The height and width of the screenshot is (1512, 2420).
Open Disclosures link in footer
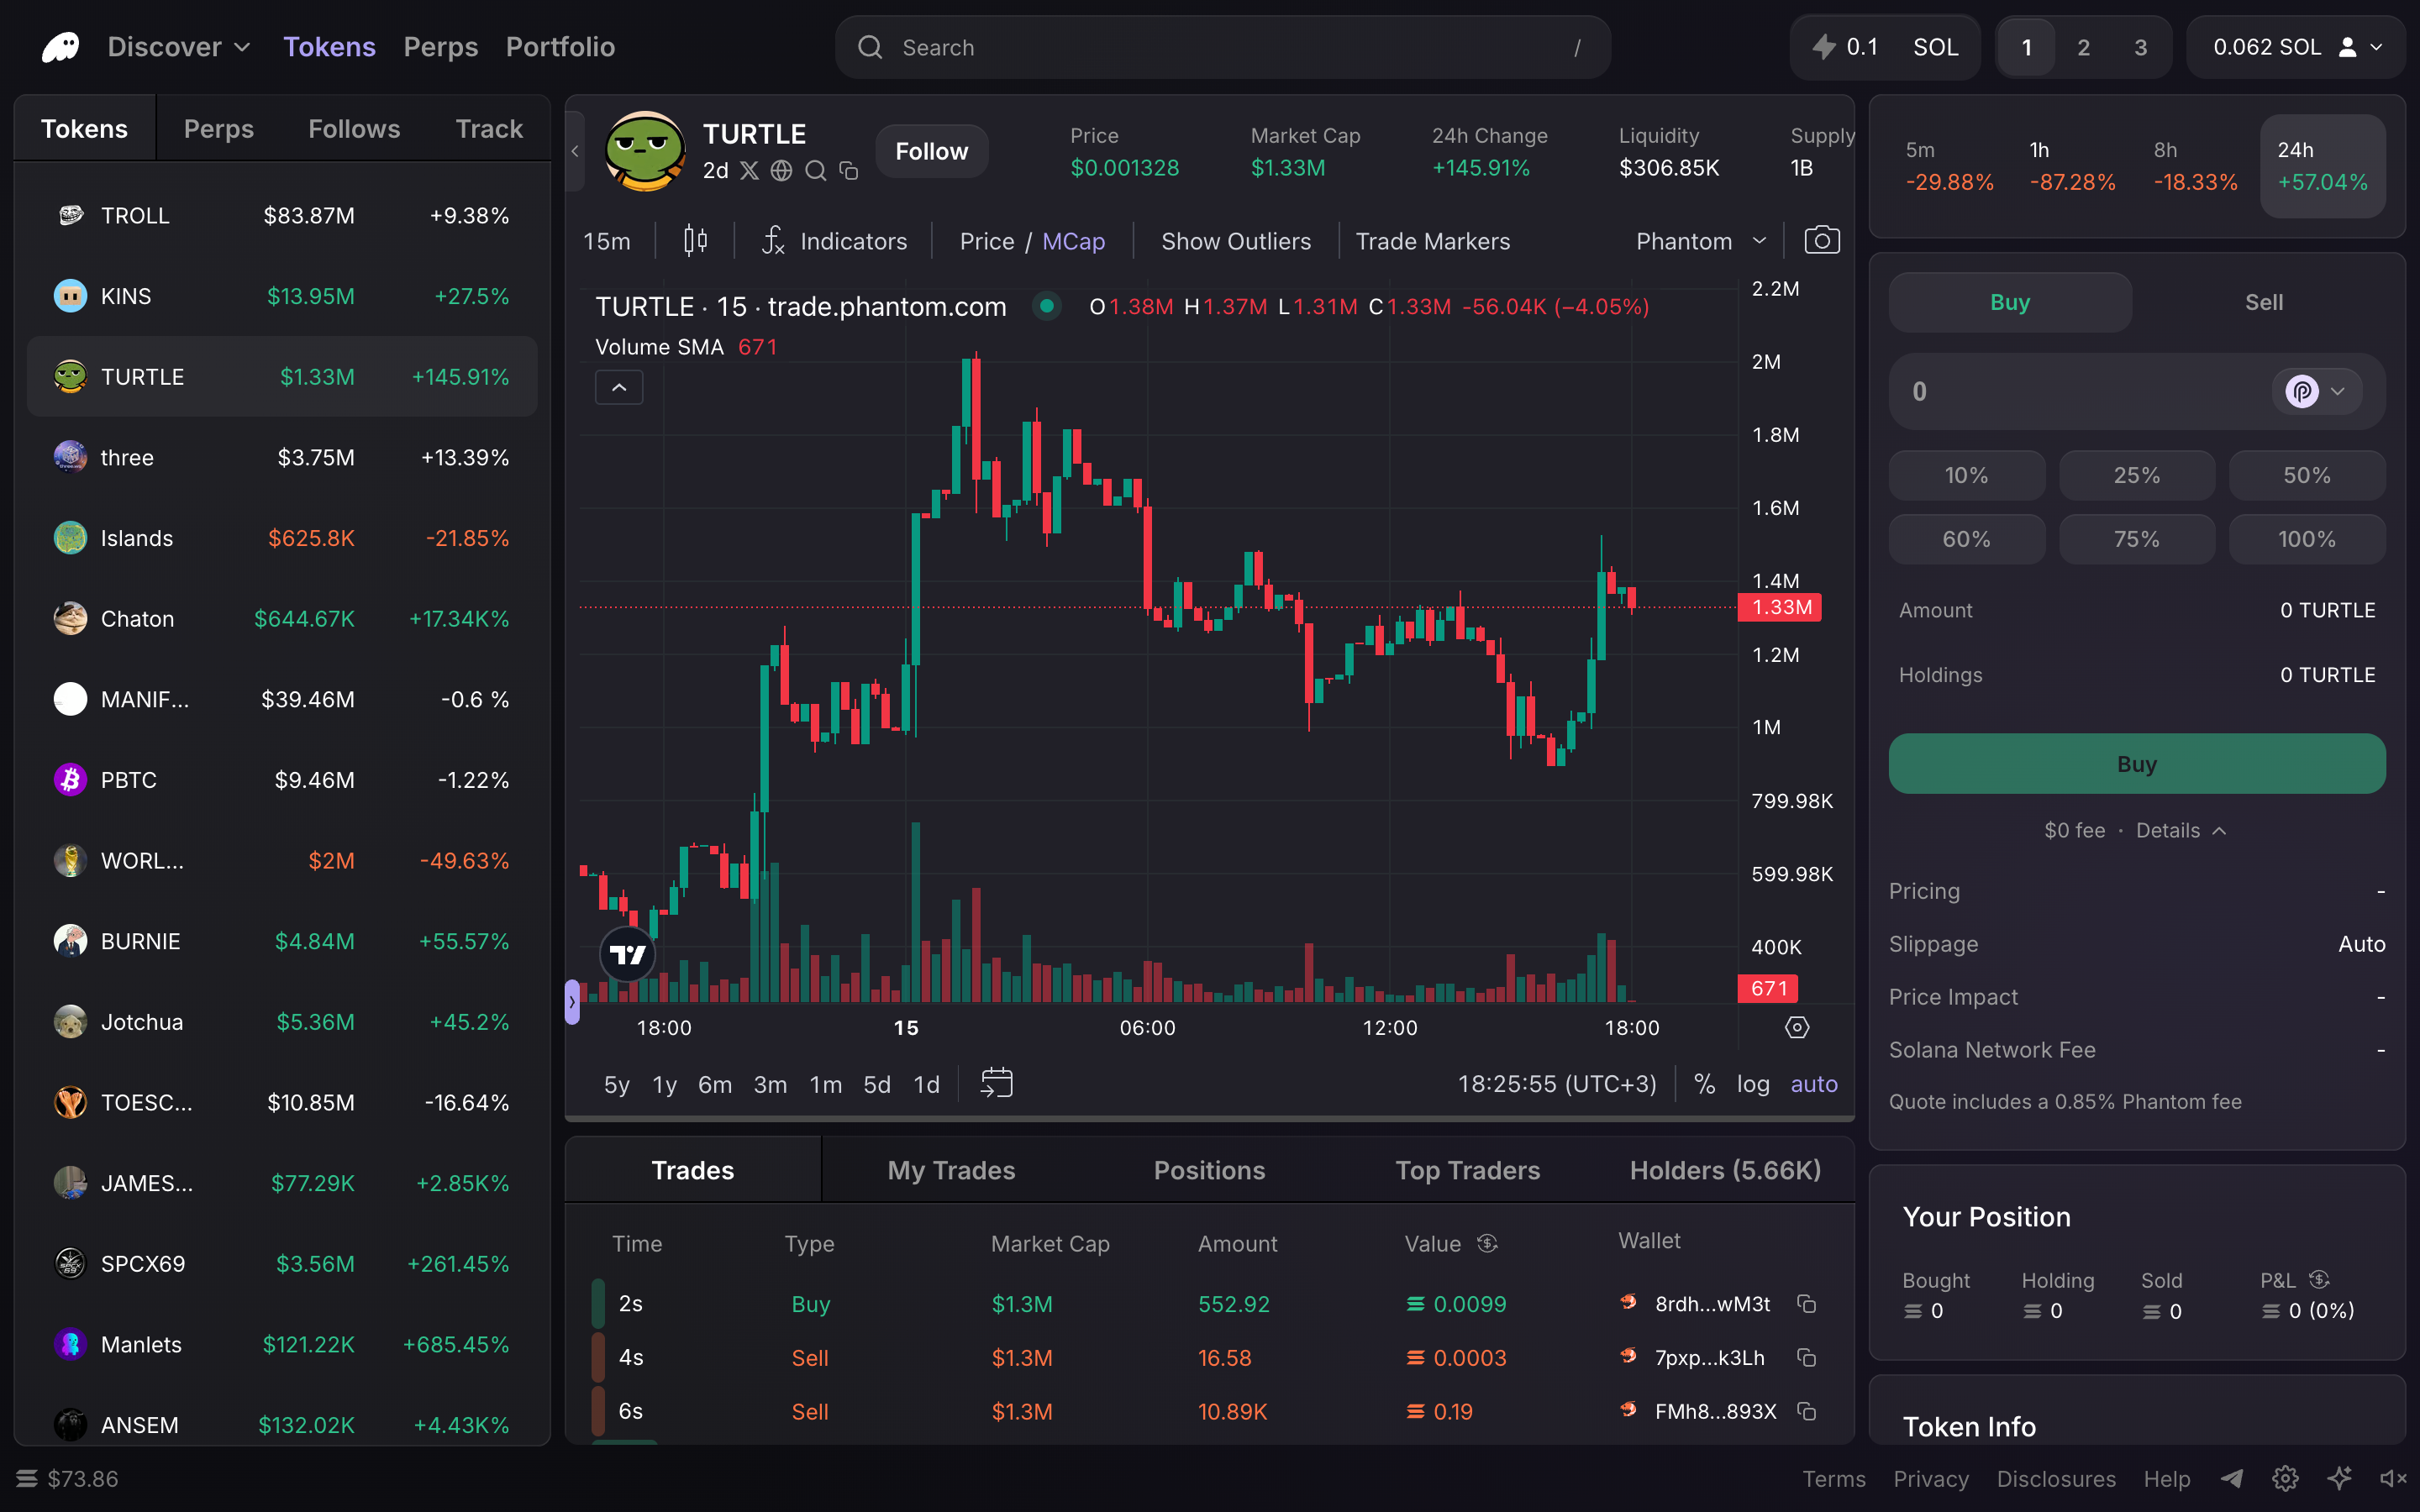[x=2056, y=1478]
